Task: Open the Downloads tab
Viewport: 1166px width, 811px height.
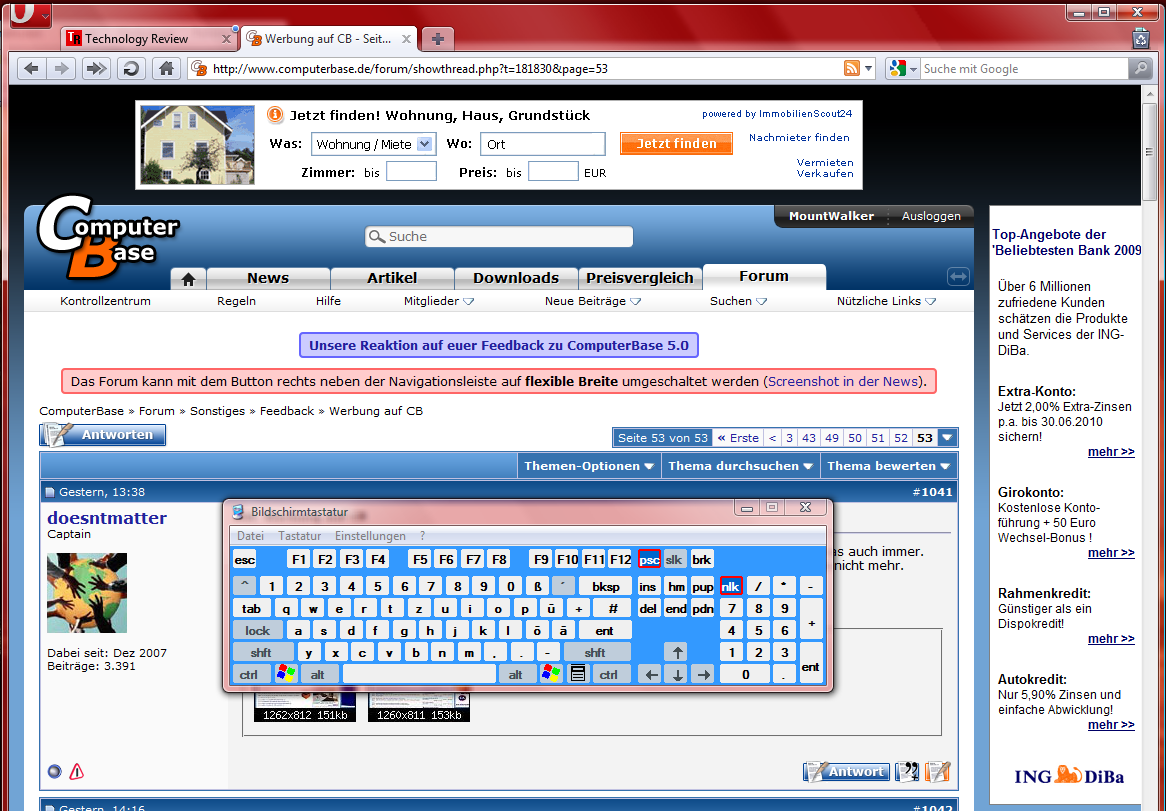Action: [516, 278]
